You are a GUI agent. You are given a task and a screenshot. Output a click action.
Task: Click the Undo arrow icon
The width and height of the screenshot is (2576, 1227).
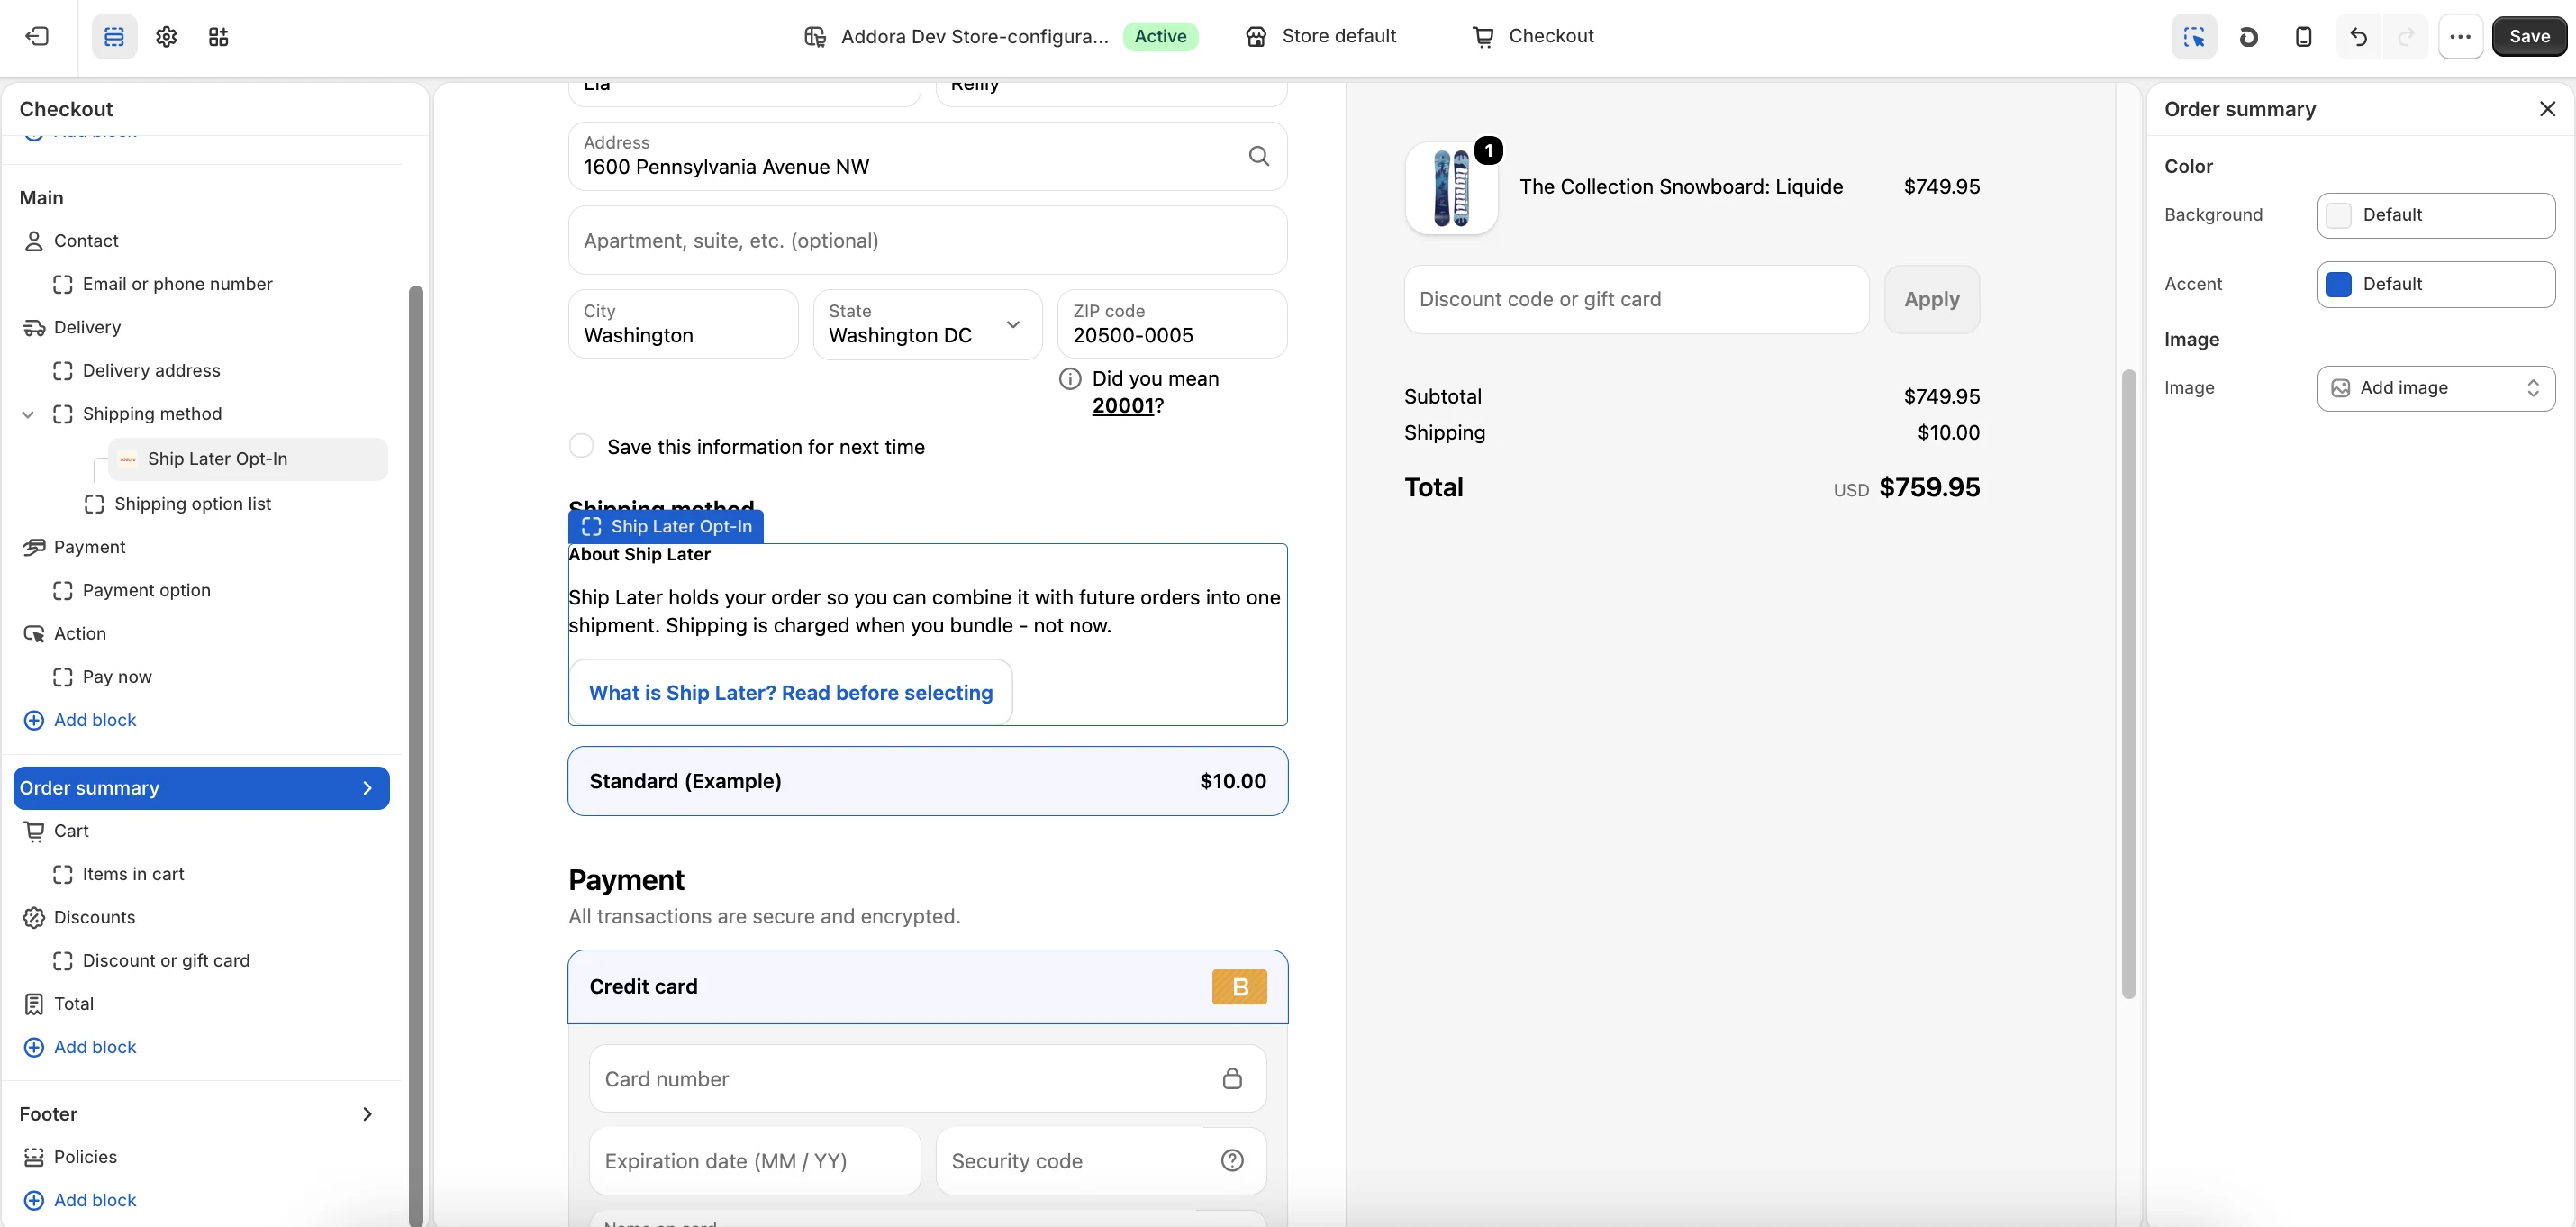(2358, 37)
